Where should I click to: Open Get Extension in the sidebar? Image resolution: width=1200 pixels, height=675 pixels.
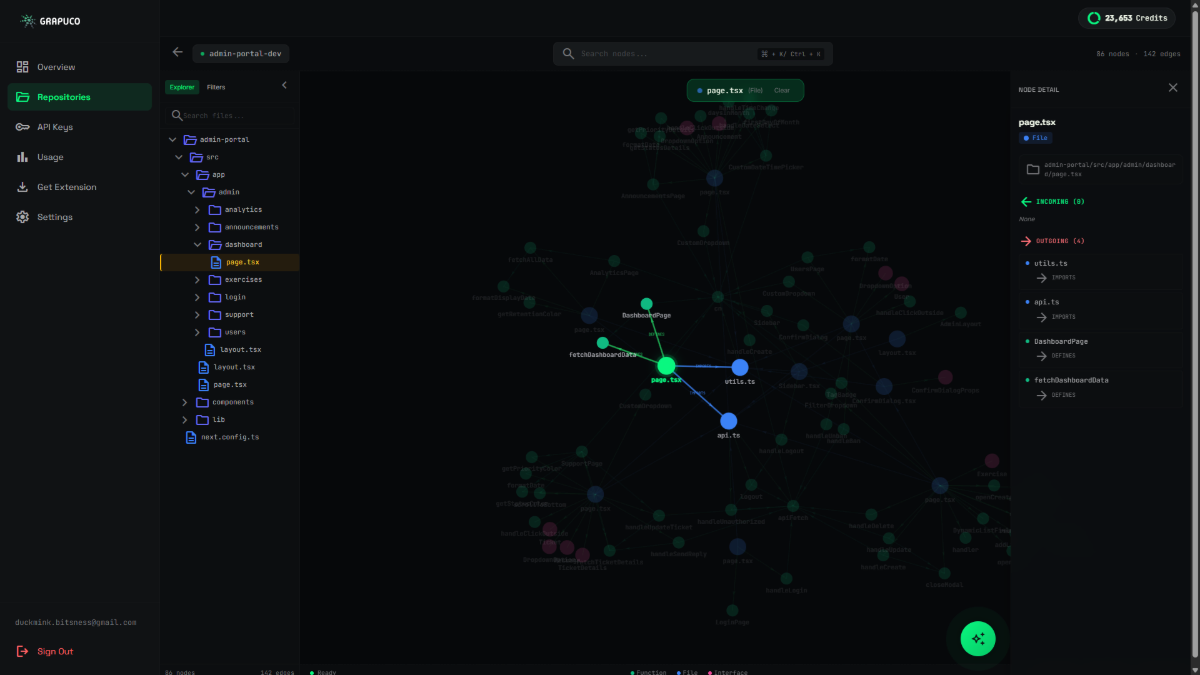pyautogui.click(x=80, y=187)
